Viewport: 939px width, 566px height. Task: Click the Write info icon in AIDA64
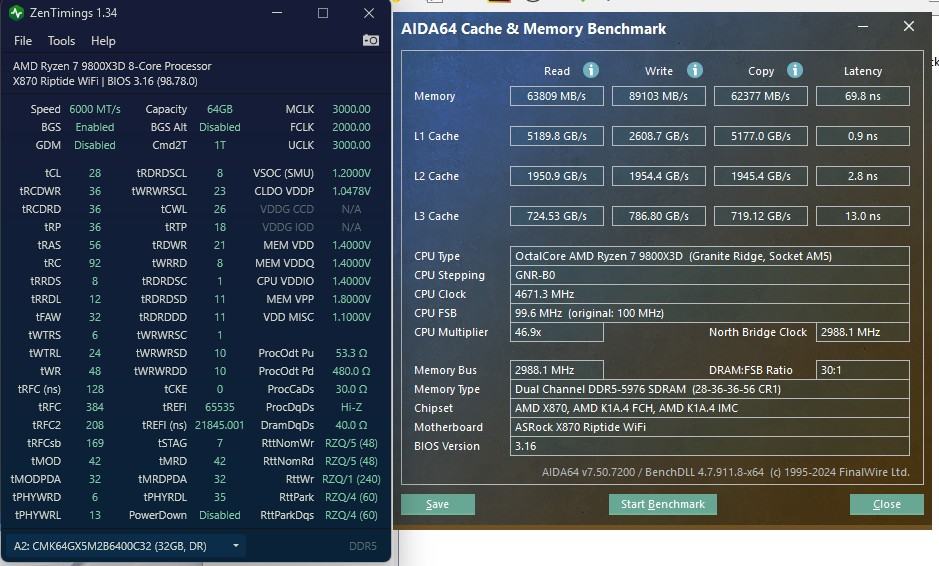694,70
